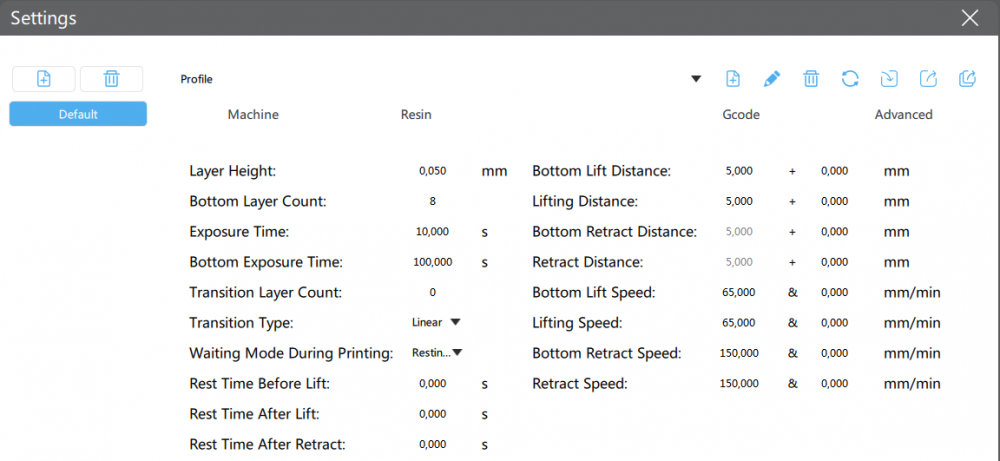
Task: Select the Default machine entry
Action: (x=78, y=114)
